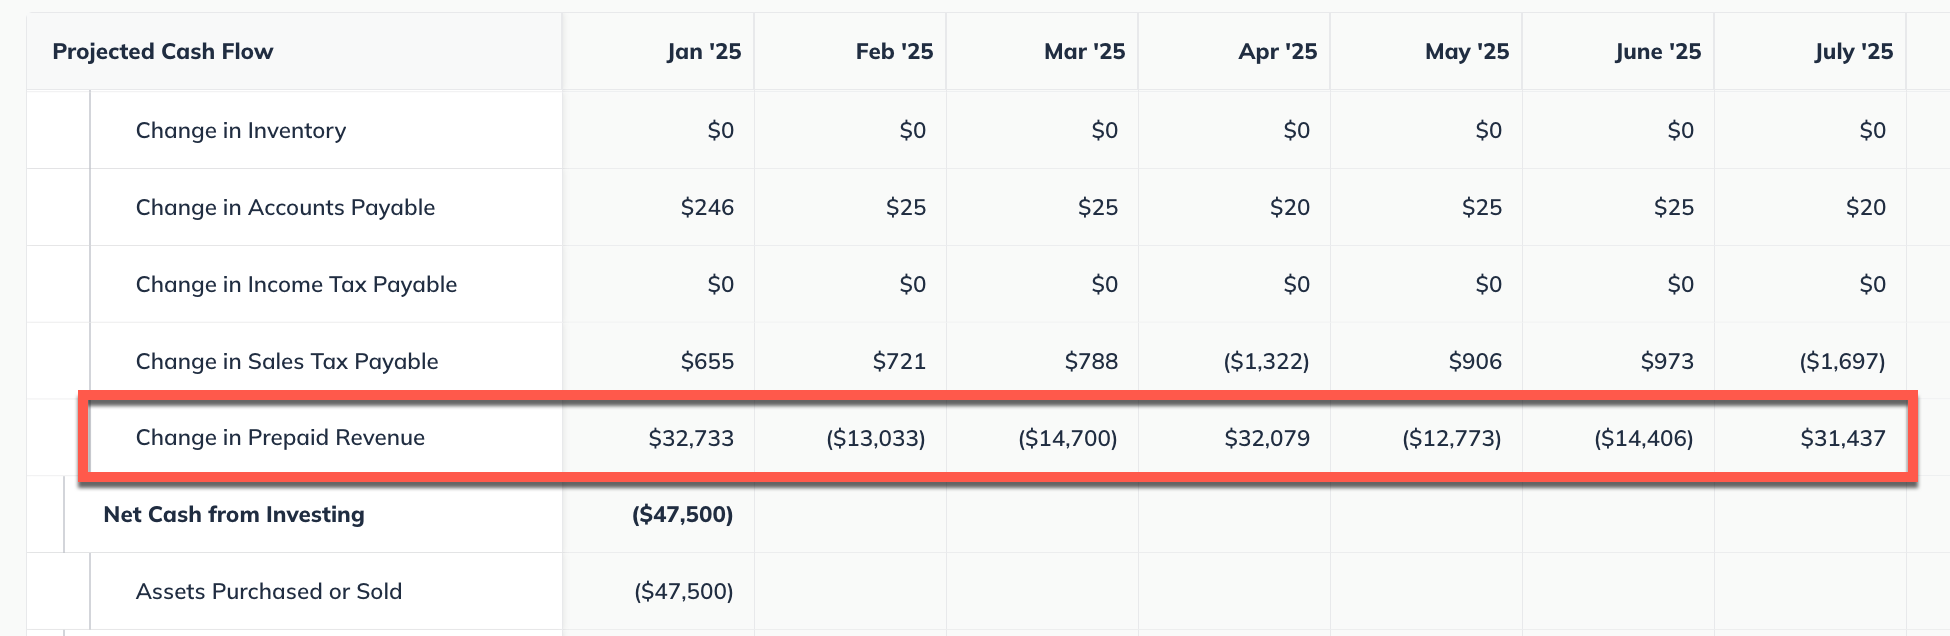
Task: Select the Change in Sales Tax Payable label
Action: point(287,362)
